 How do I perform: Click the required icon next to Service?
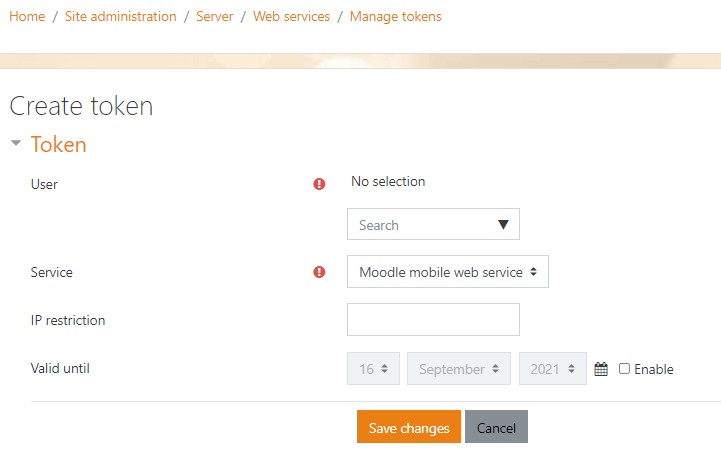point(319,272)
